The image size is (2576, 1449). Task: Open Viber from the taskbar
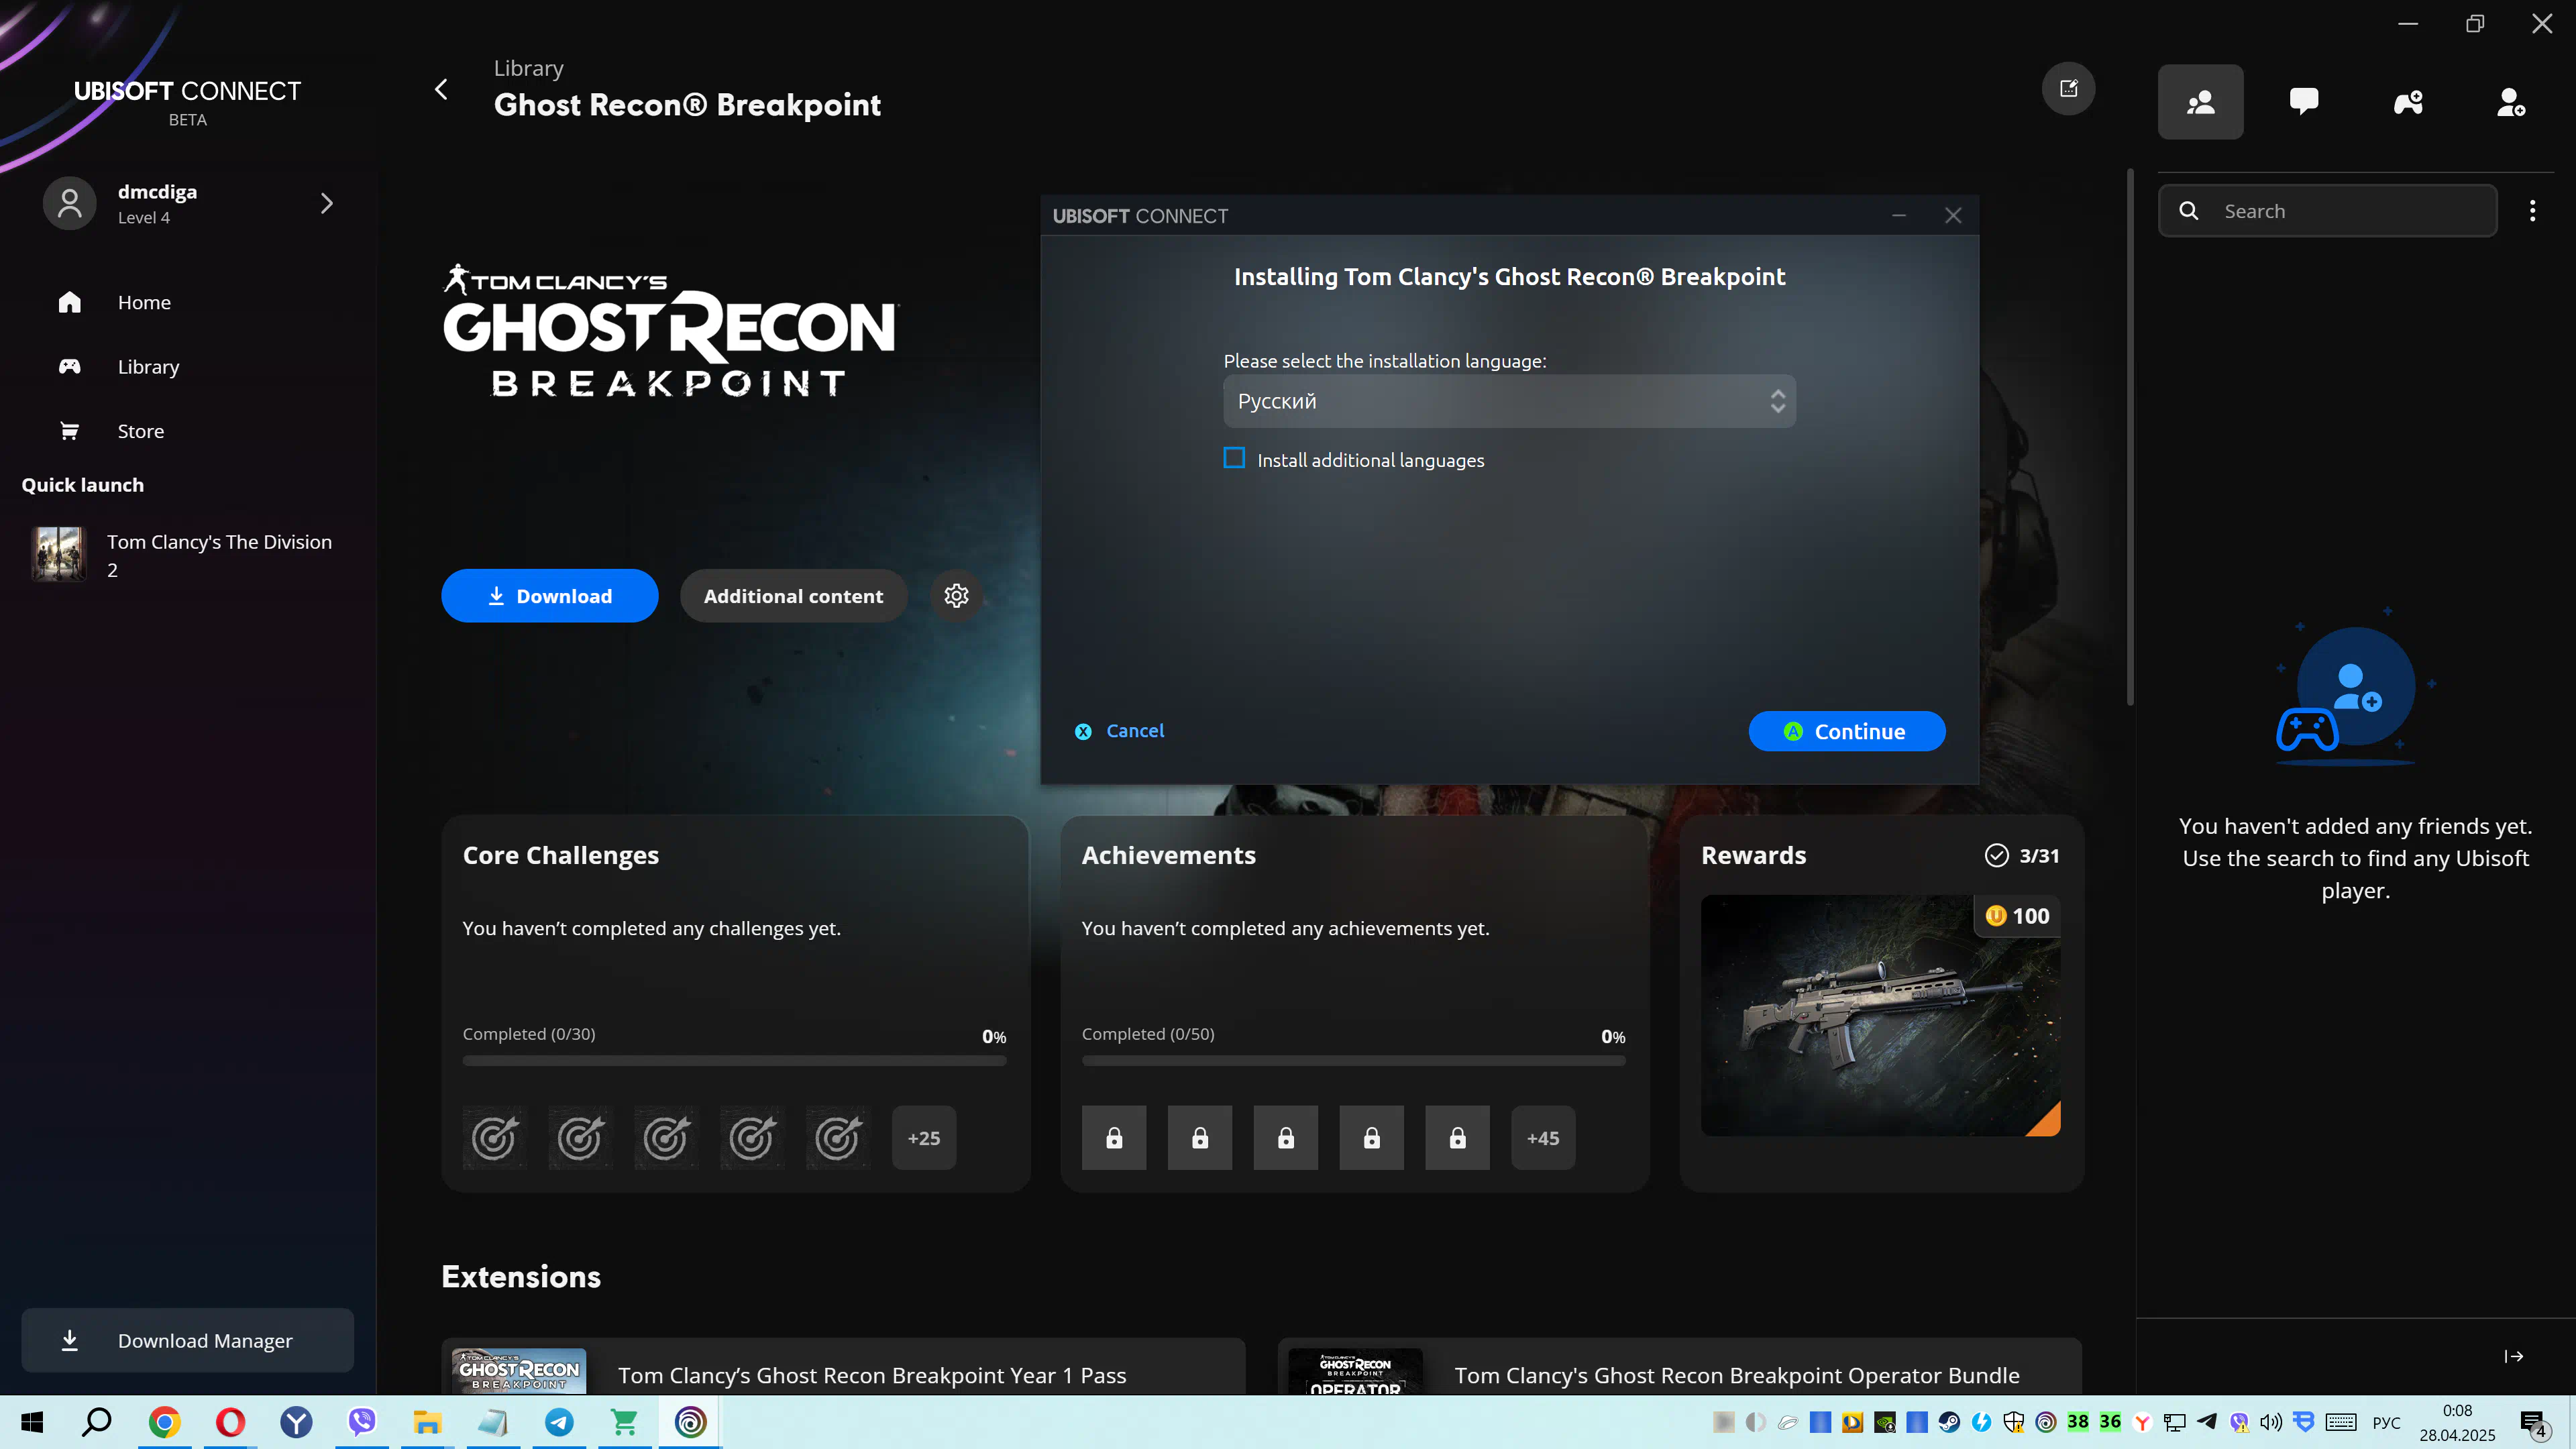pyautogui.click(x=362, y=1422)
